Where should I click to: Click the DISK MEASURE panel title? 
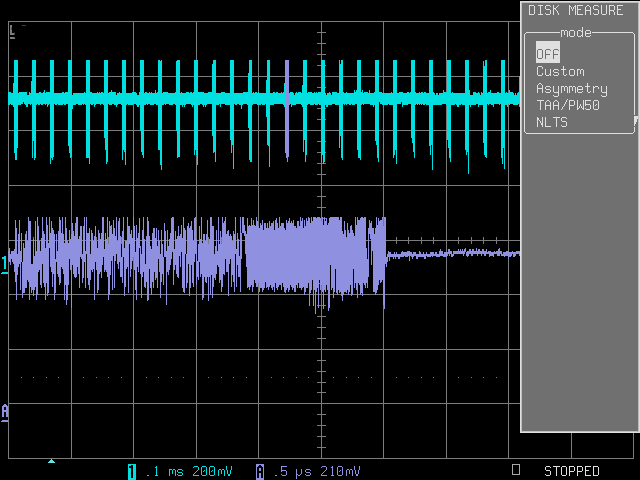tap(576, 10)
